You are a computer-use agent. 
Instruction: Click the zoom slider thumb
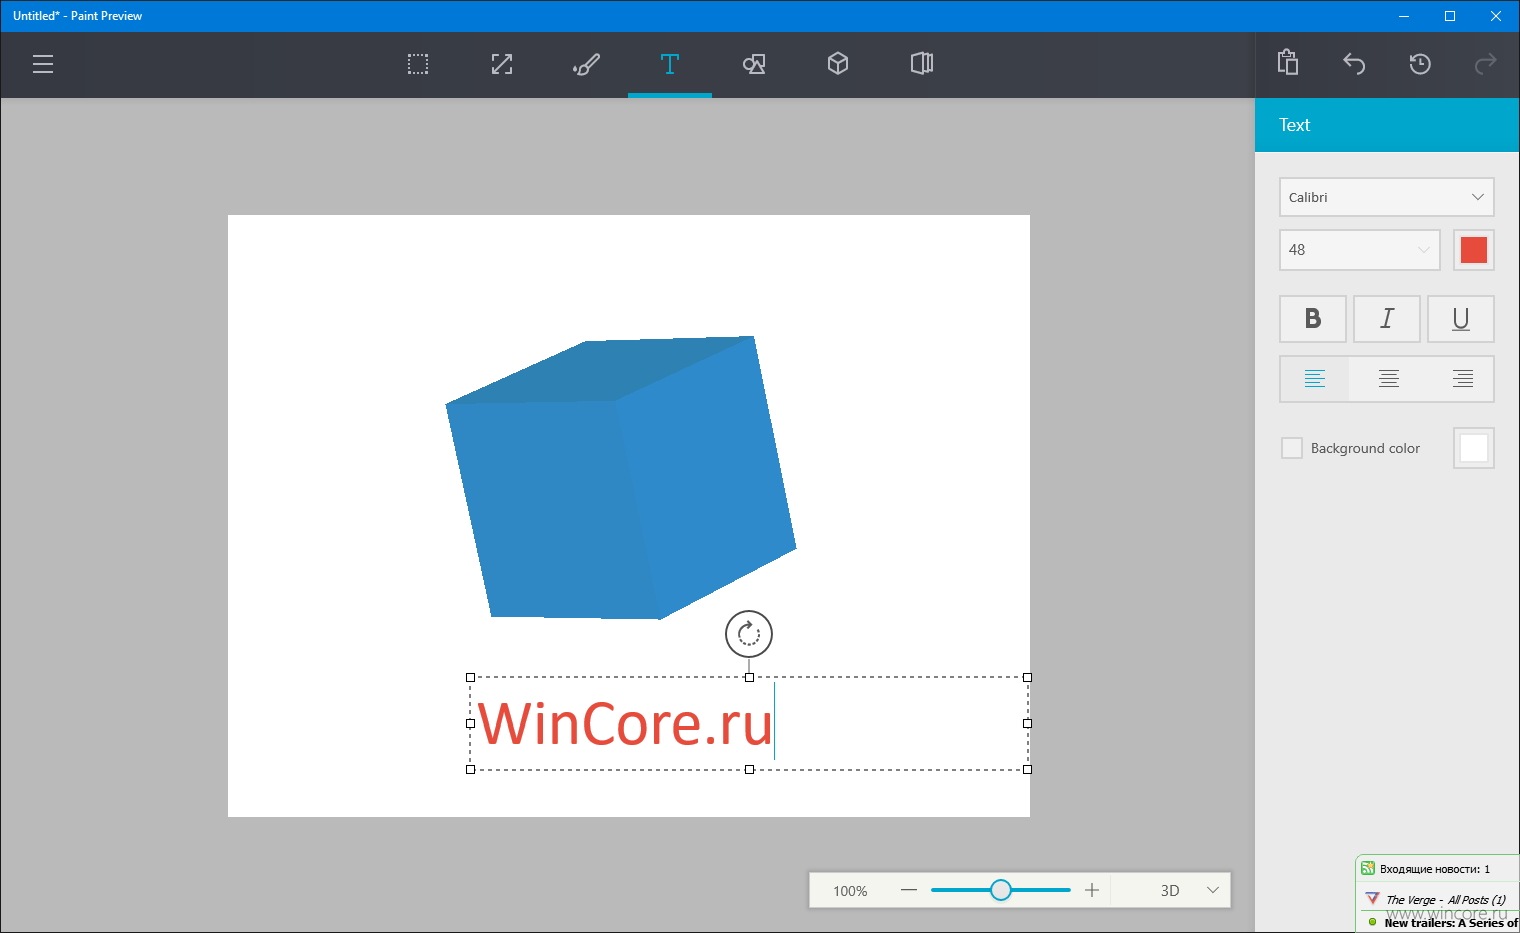1001,890
